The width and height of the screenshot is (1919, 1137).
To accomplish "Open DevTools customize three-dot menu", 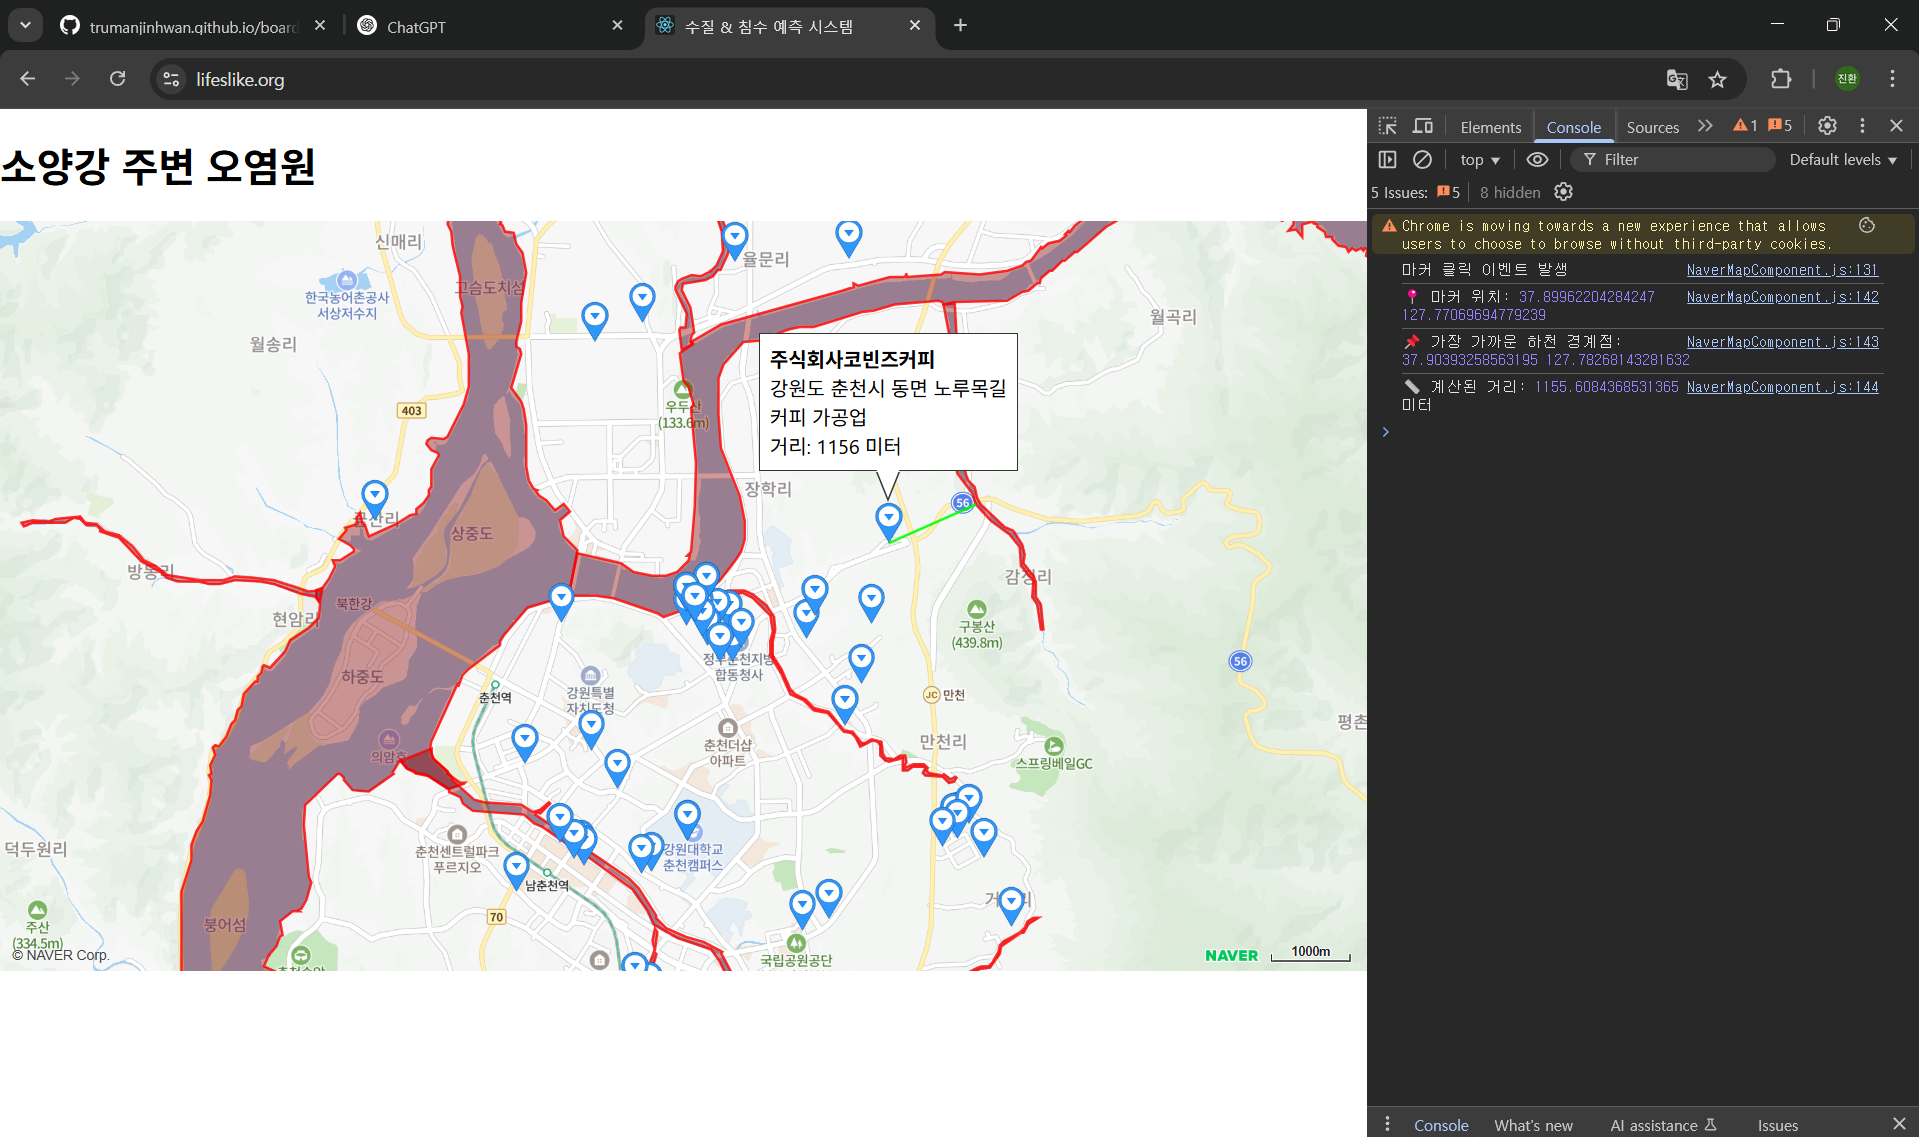I will click(x=1862, y=126).
